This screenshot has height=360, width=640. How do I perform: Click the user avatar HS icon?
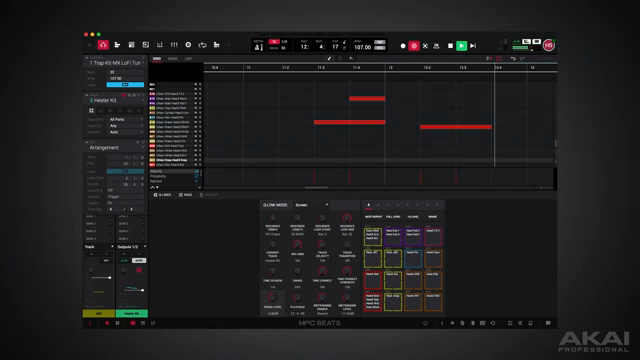click(549, 45)
